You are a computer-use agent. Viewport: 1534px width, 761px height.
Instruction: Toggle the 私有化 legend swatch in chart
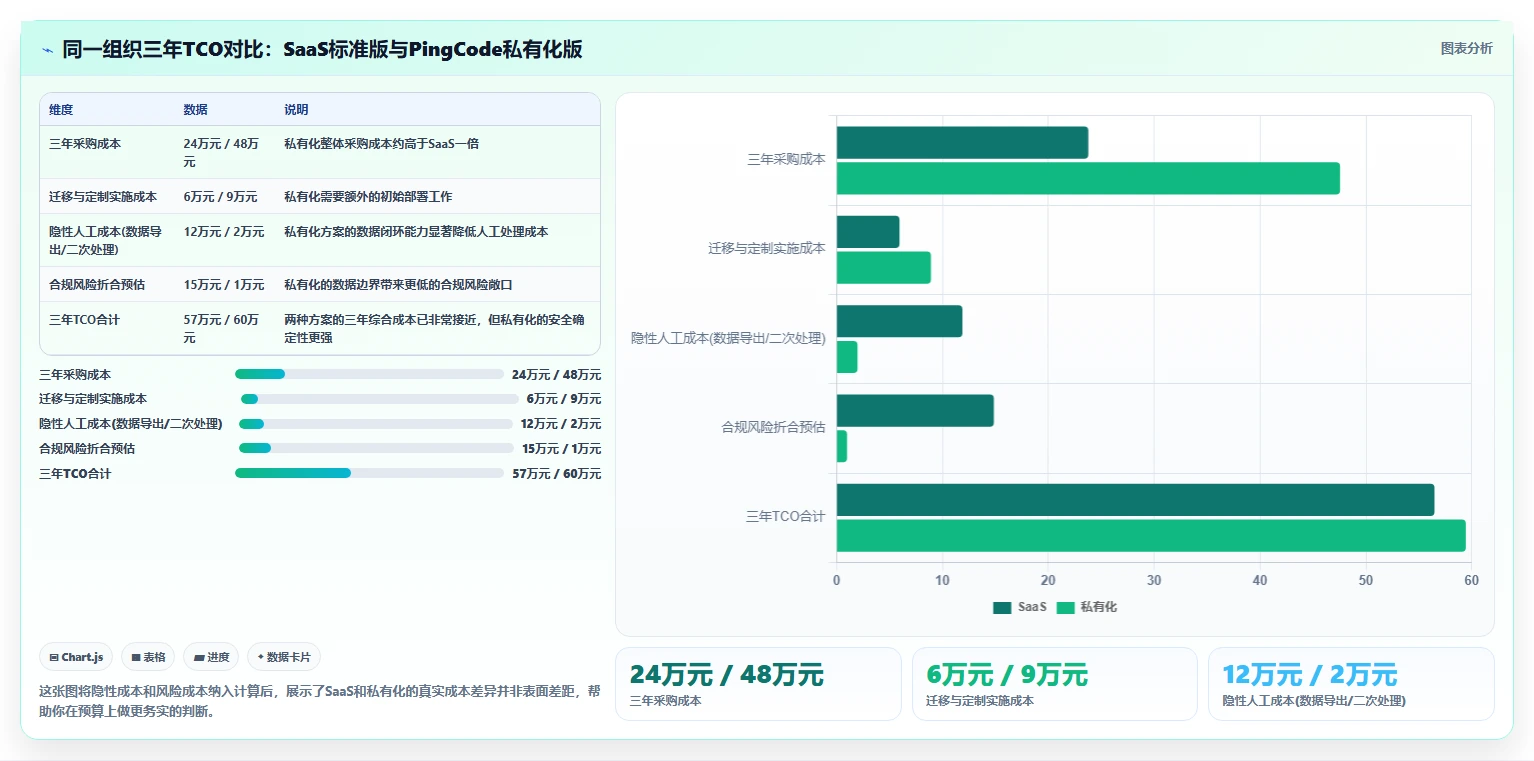pyautogui.click(x=1065, y=607)
